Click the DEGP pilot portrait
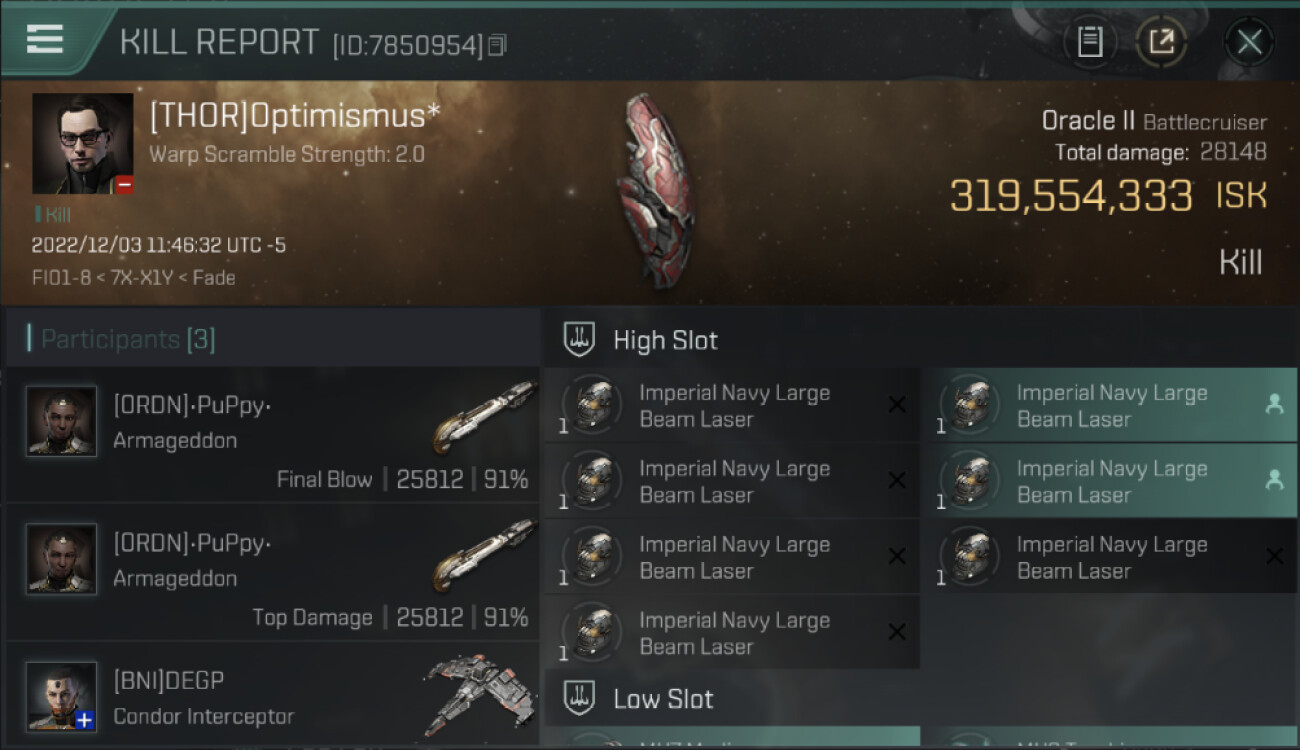This screenshot has width=1300, height=750. pos(62,696)
